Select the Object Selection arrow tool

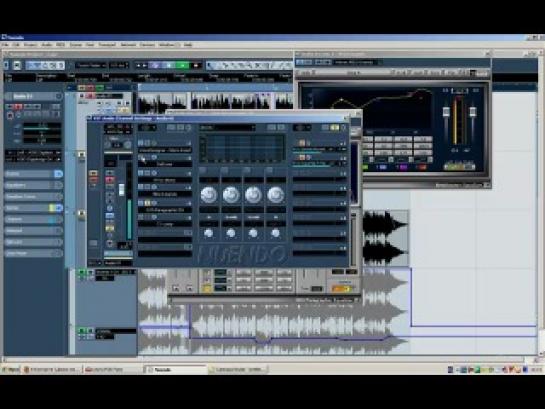[x=211, y=65]
